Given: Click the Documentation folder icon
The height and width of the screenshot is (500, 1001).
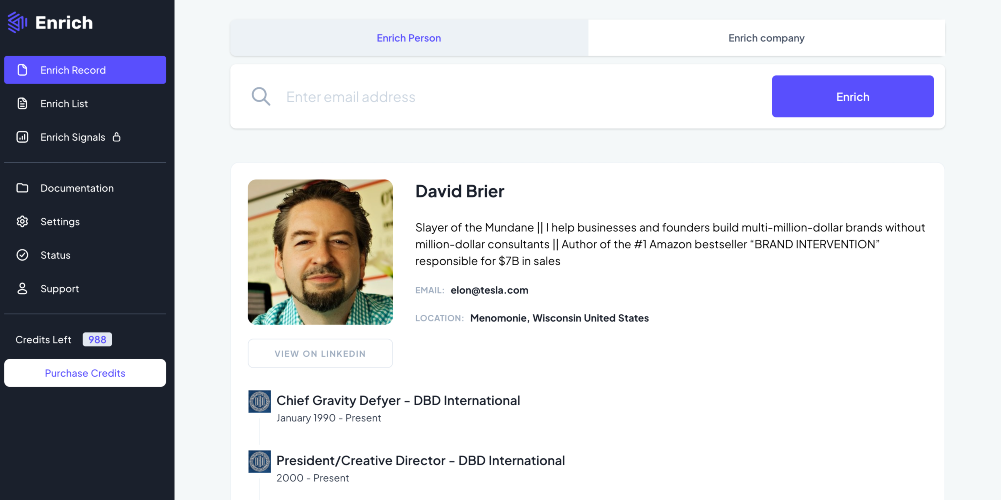Looking at the screenshot, I should coord(22,188).
